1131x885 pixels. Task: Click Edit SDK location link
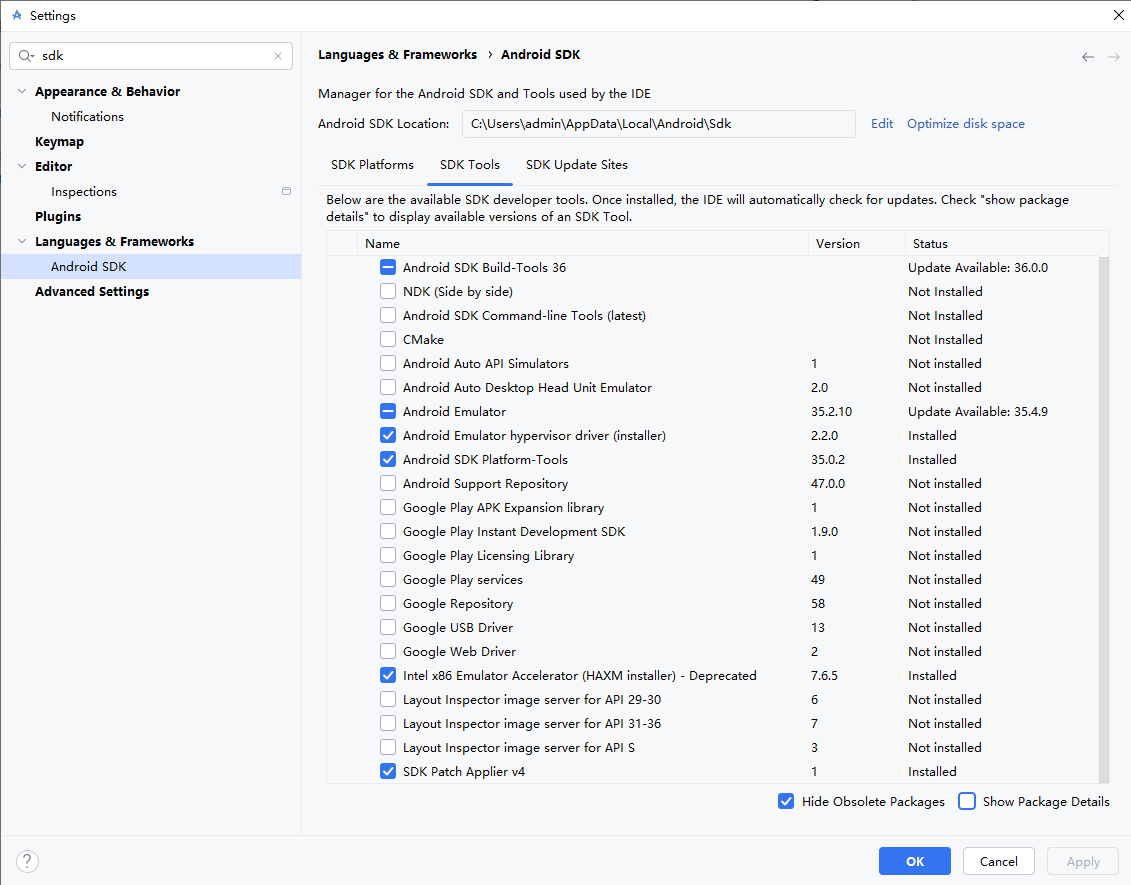881,123
